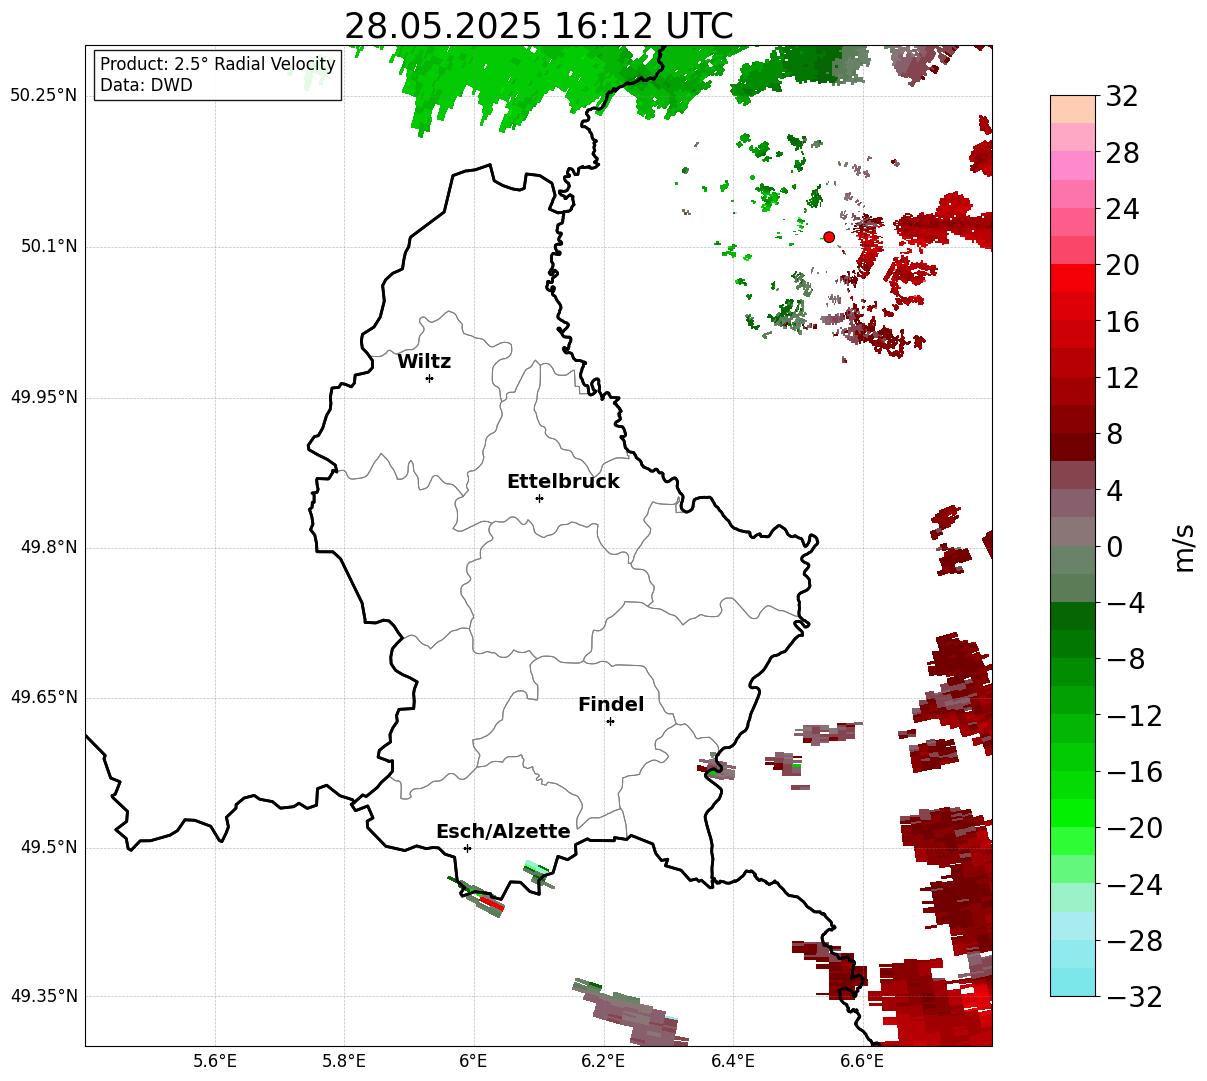Click the colorbar tick label −4
The width and height of the screenshot is (1207, 1081).
1125,603
